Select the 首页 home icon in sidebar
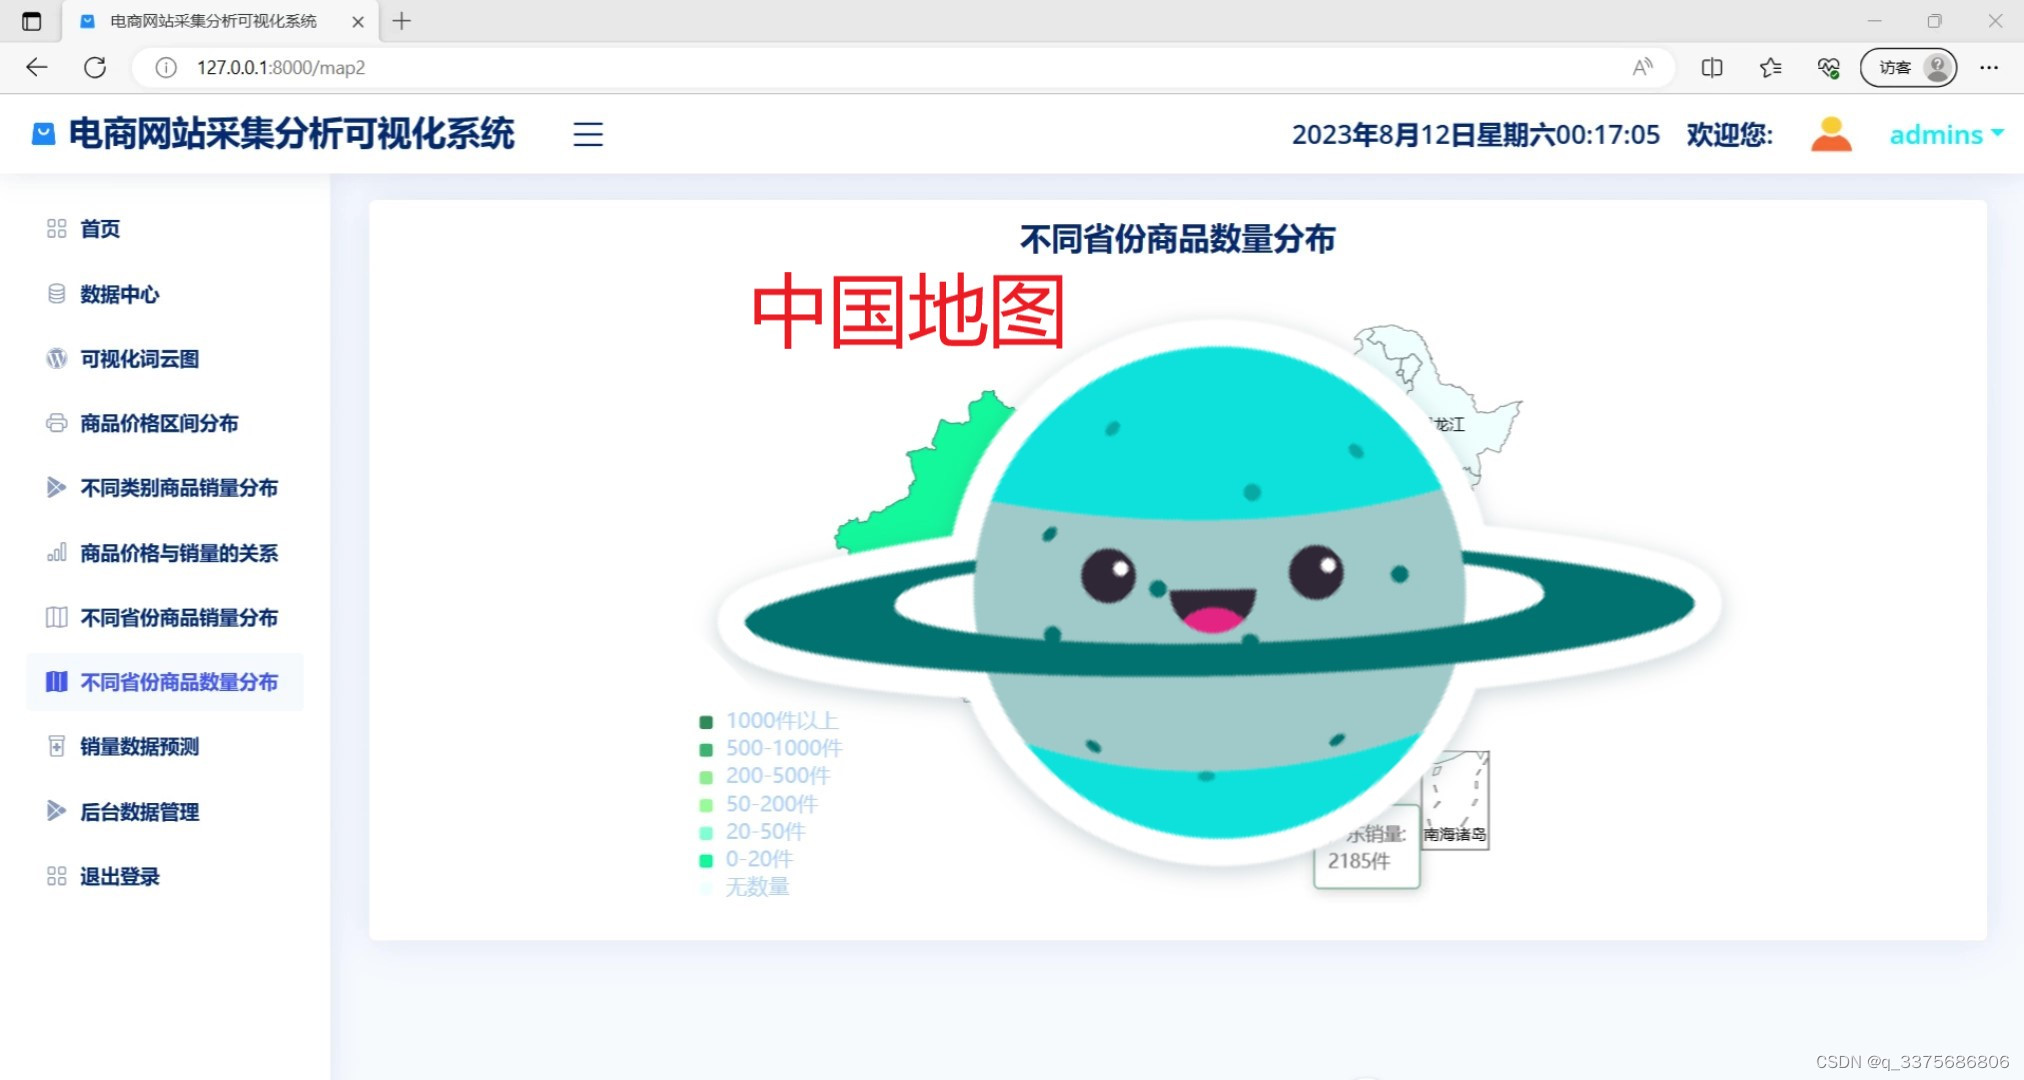This screenshot has height=1080, width=2024. (57, 229)
